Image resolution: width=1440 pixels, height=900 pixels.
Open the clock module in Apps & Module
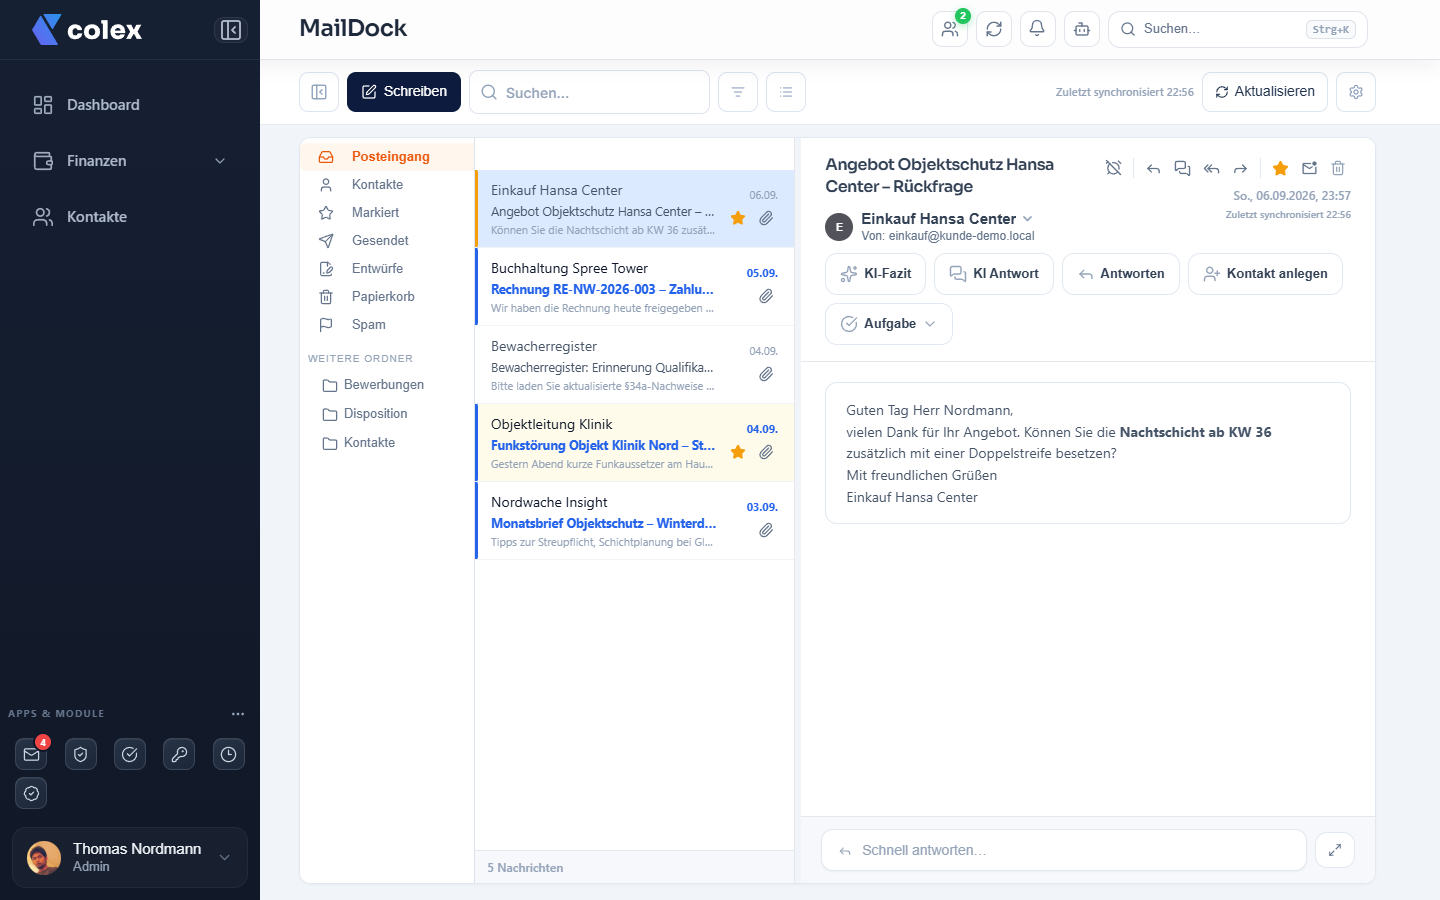[229, 754]
